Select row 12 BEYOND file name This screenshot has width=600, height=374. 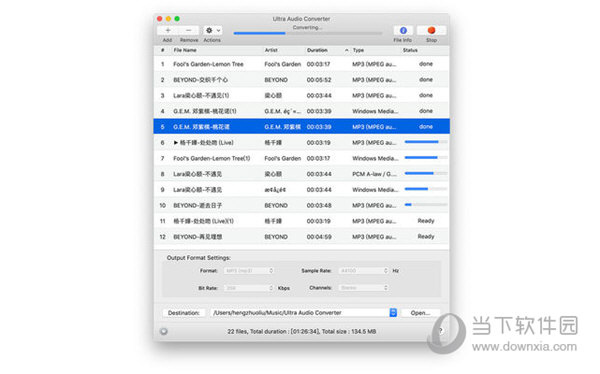(197, 237)
